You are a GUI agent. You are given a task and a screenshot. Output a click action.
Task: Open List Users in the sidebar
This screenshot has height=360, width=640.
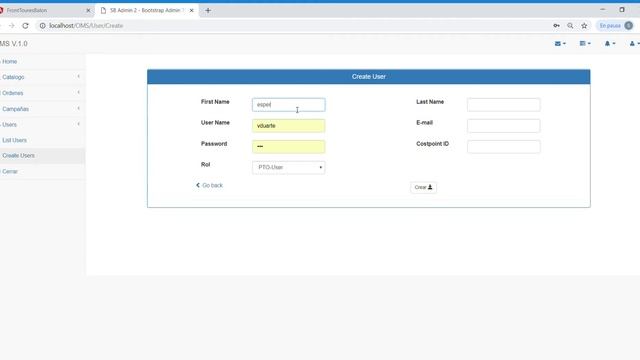click(x=14, y=140)
